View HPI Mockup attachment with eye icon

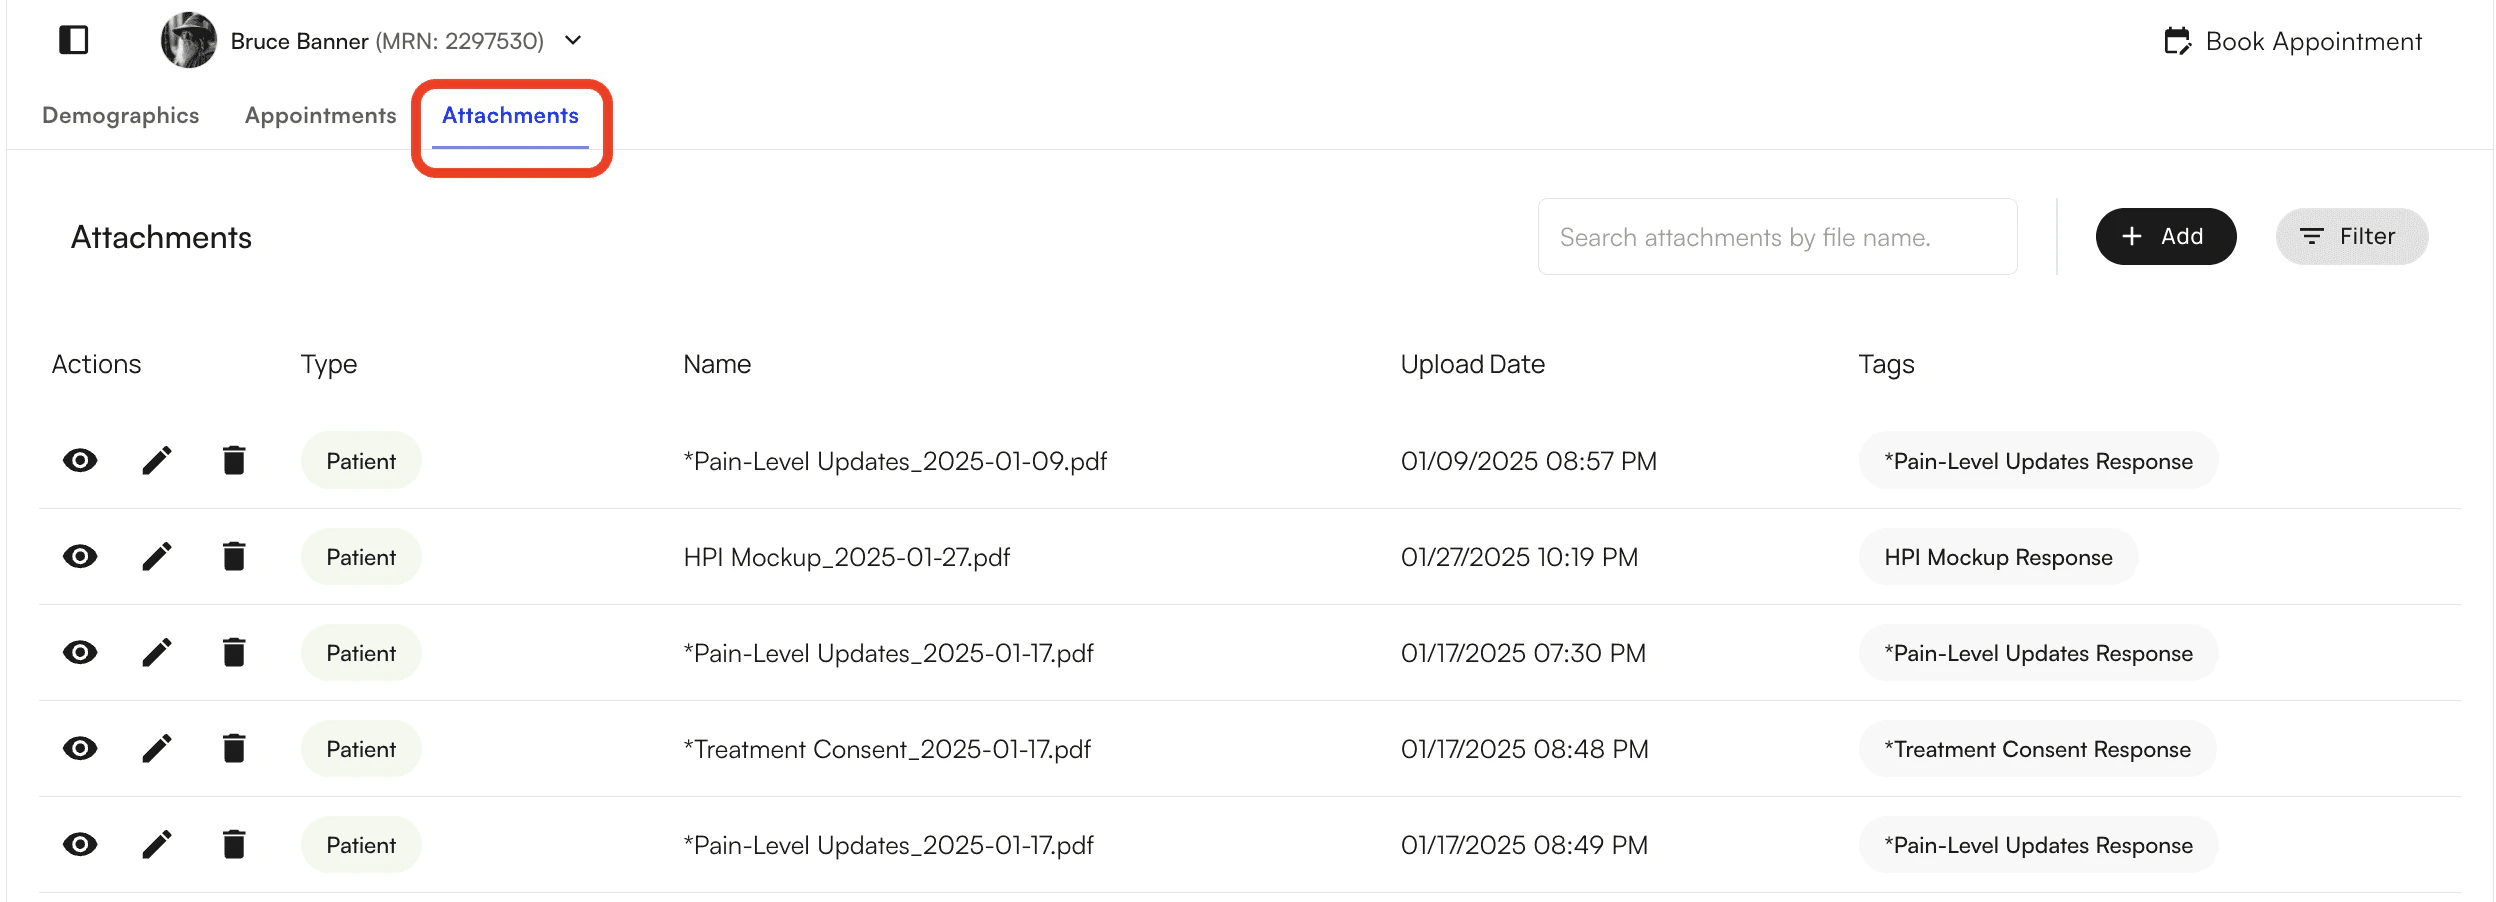(80, 556)
